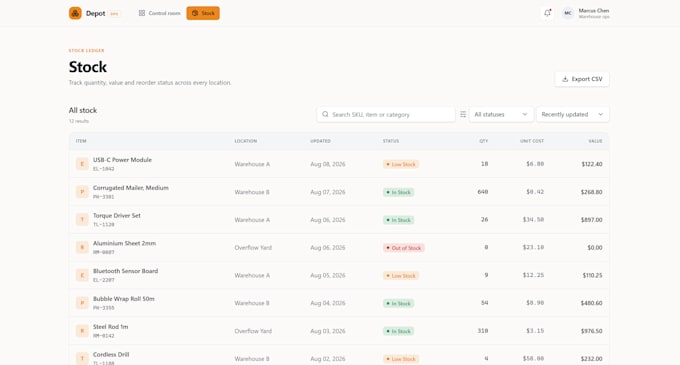Click the $976.50 value cell
Image resolution: width=680 pixels, height=365 pixels.
point(592,331)
